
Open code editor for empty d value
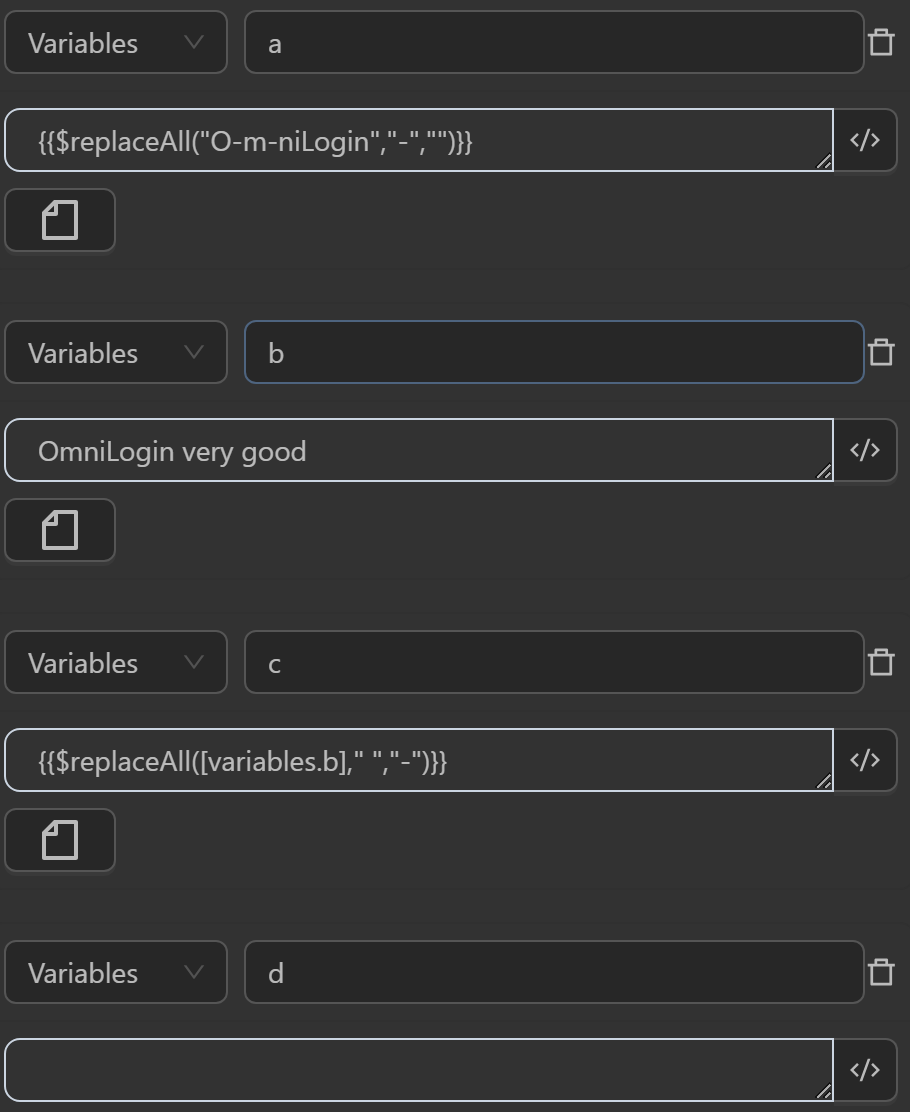coord(865,1070)
